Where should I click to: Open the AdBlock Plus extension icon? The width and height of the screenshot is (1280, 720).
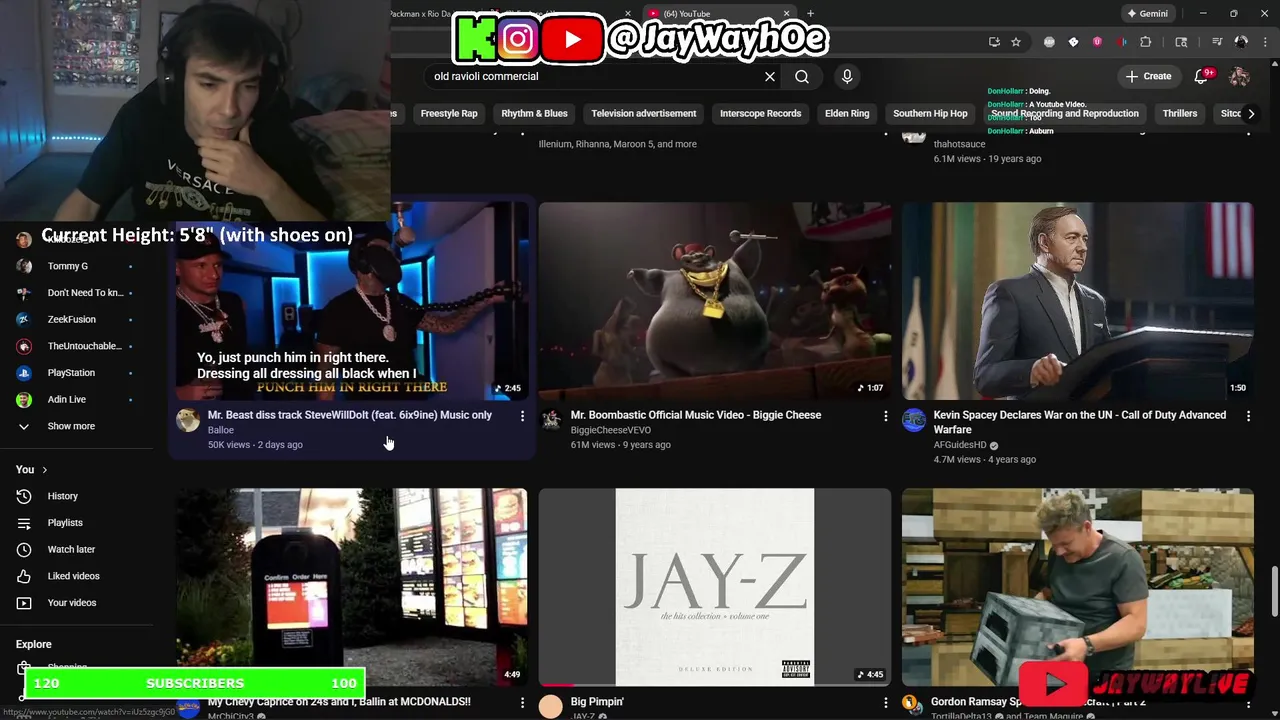1049,42
